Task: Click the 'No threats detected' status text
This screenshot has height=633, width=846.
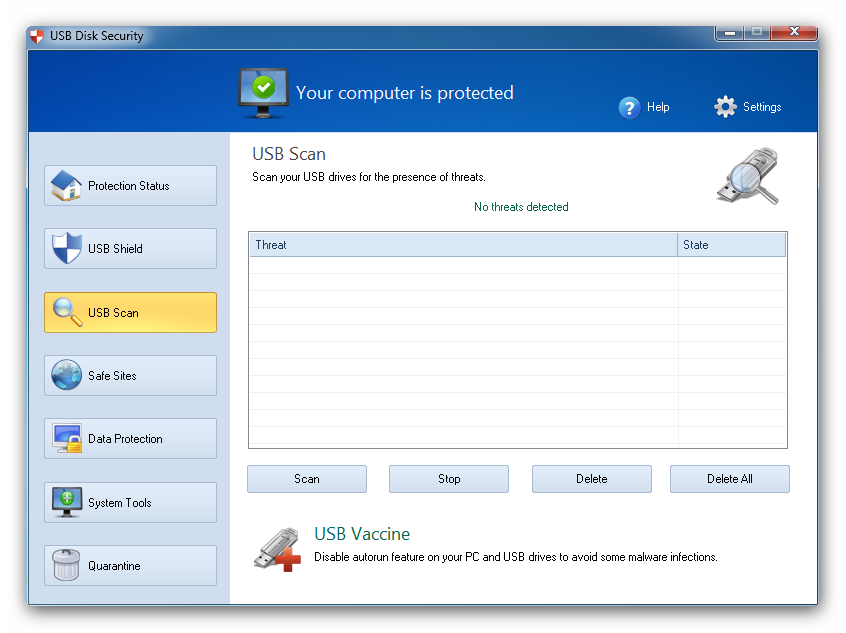Action: [521, 207]
